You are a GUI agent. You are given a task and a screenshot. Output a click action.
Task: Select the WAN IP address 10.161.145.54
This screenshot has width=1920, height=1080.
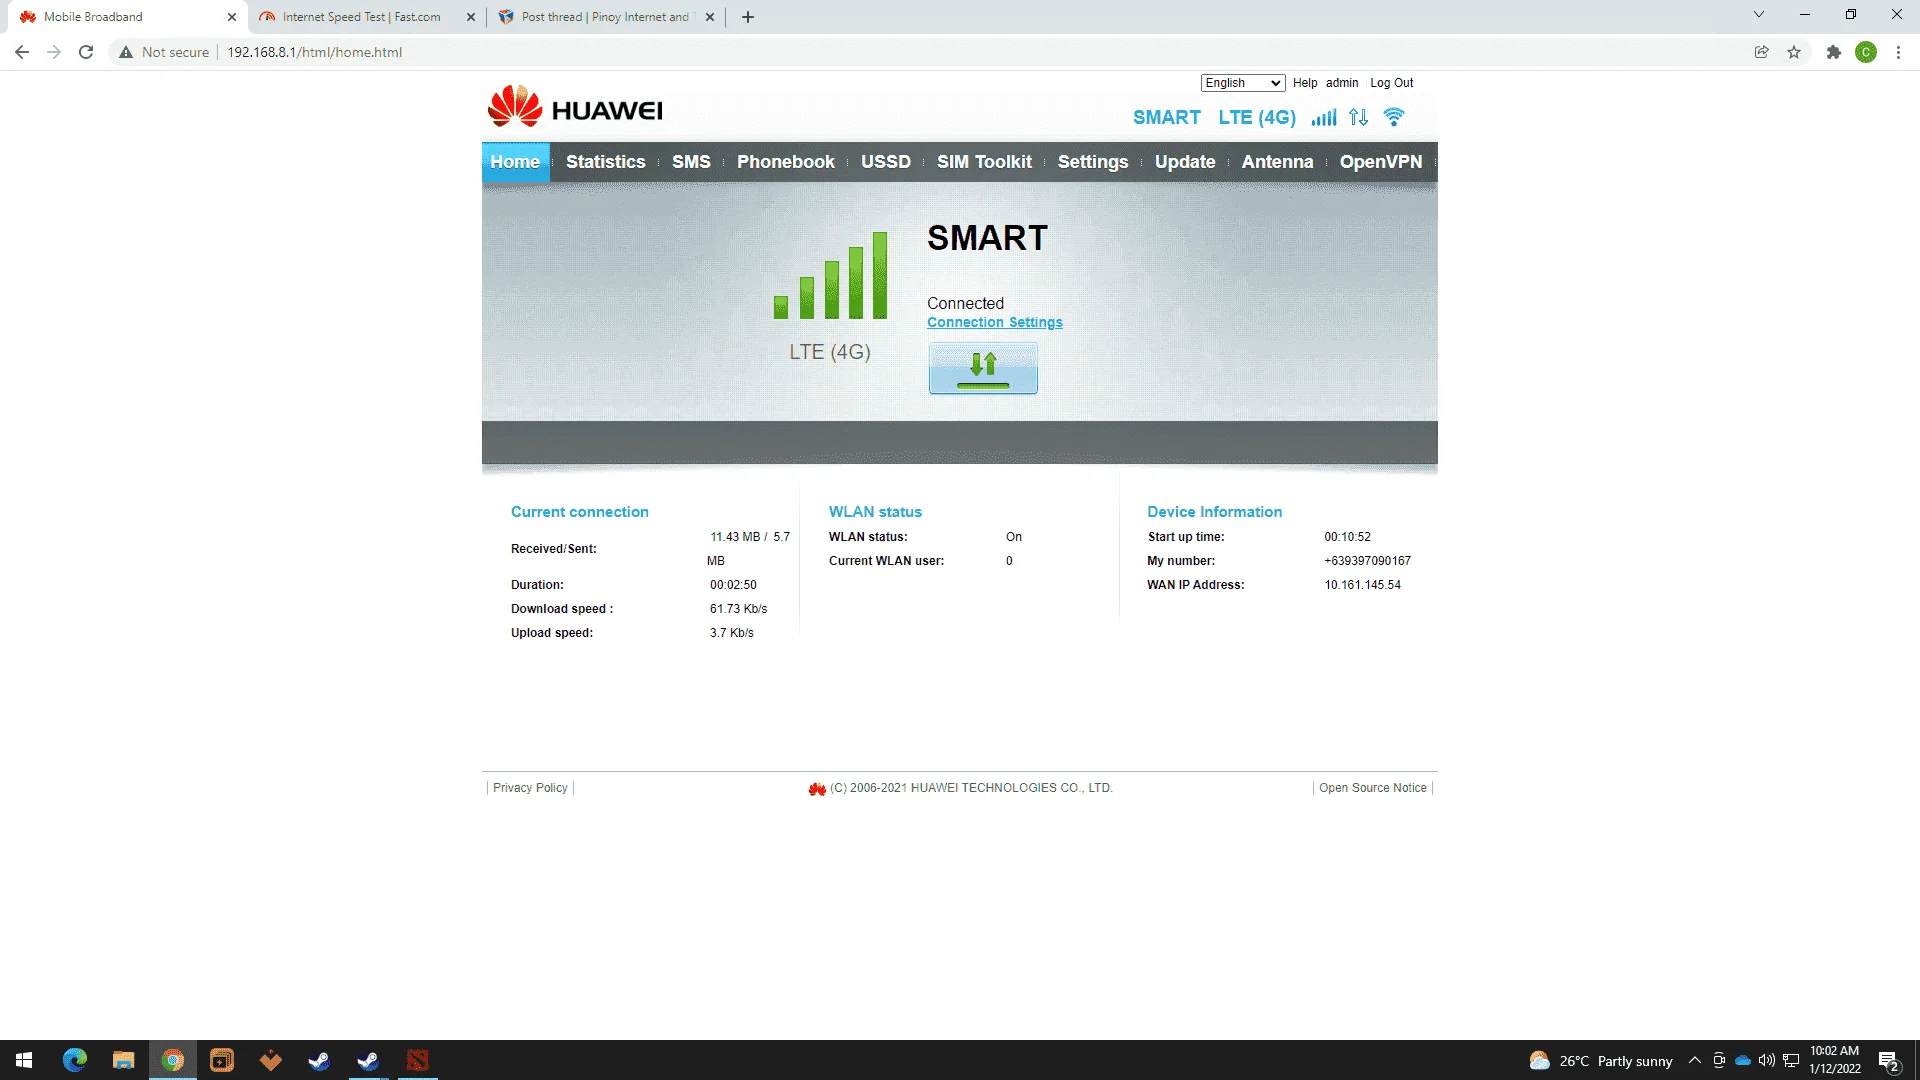[1363, 585]
